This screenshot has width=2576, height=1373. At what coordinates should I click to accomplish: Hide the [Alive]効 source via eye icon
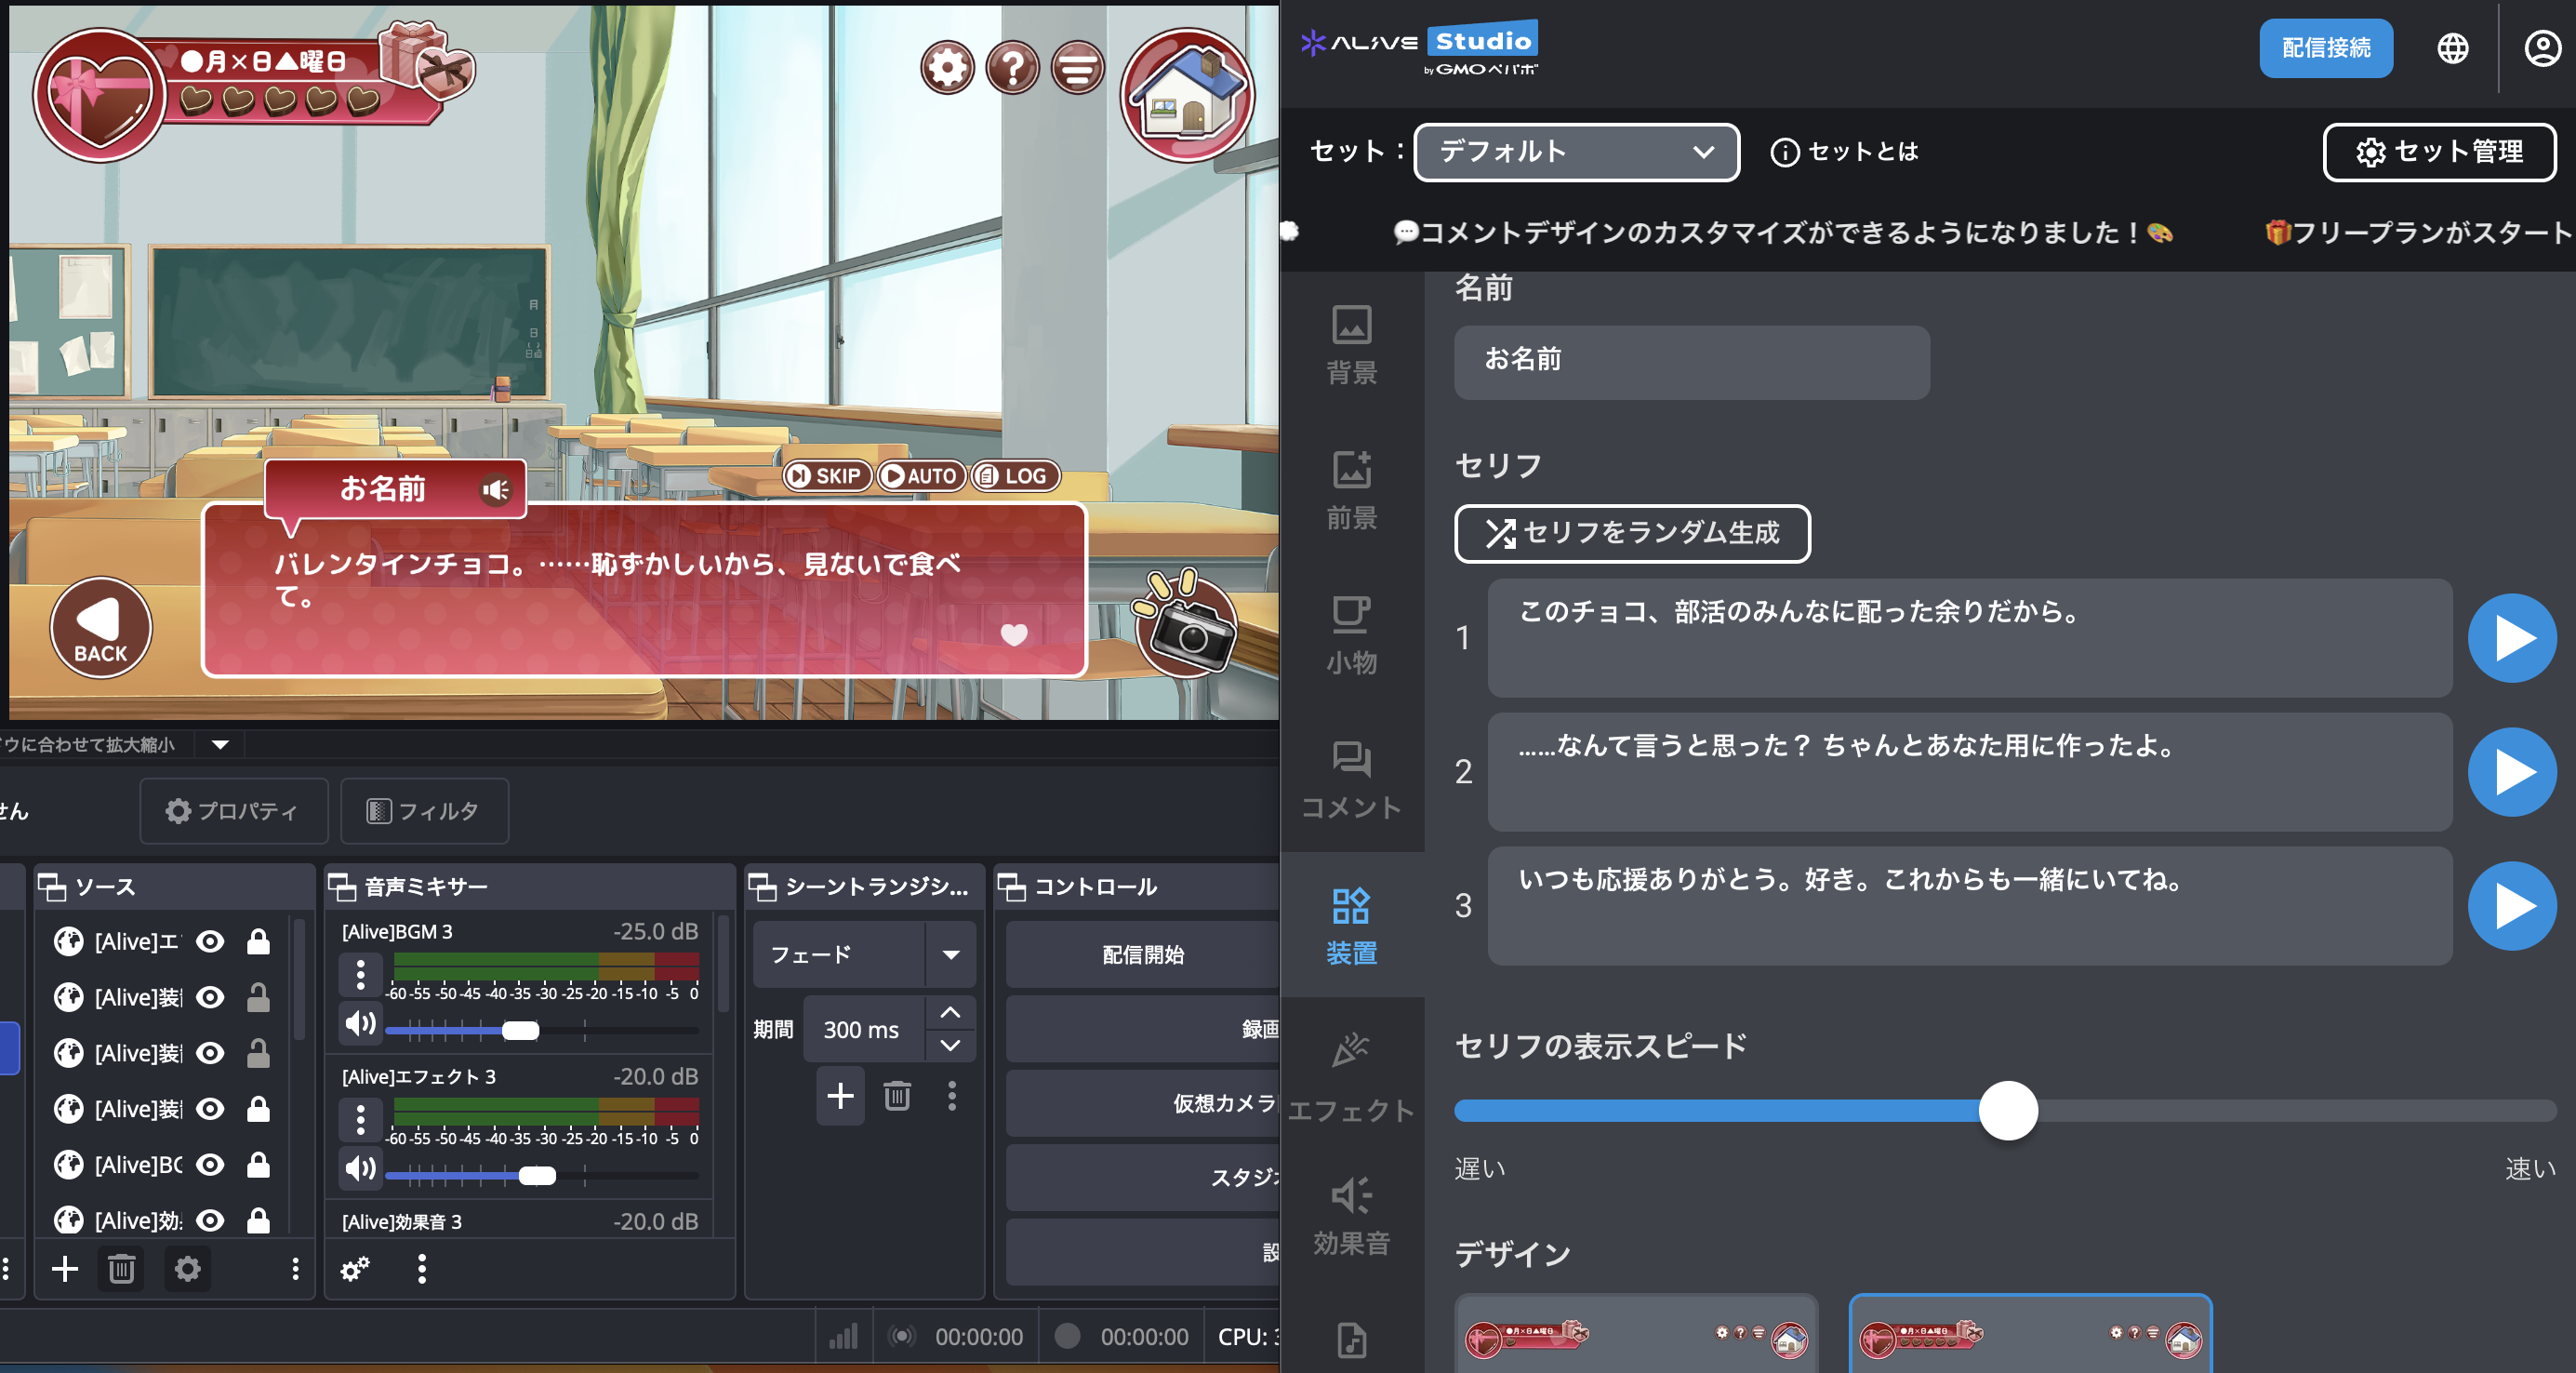[x=210, y=1220]
